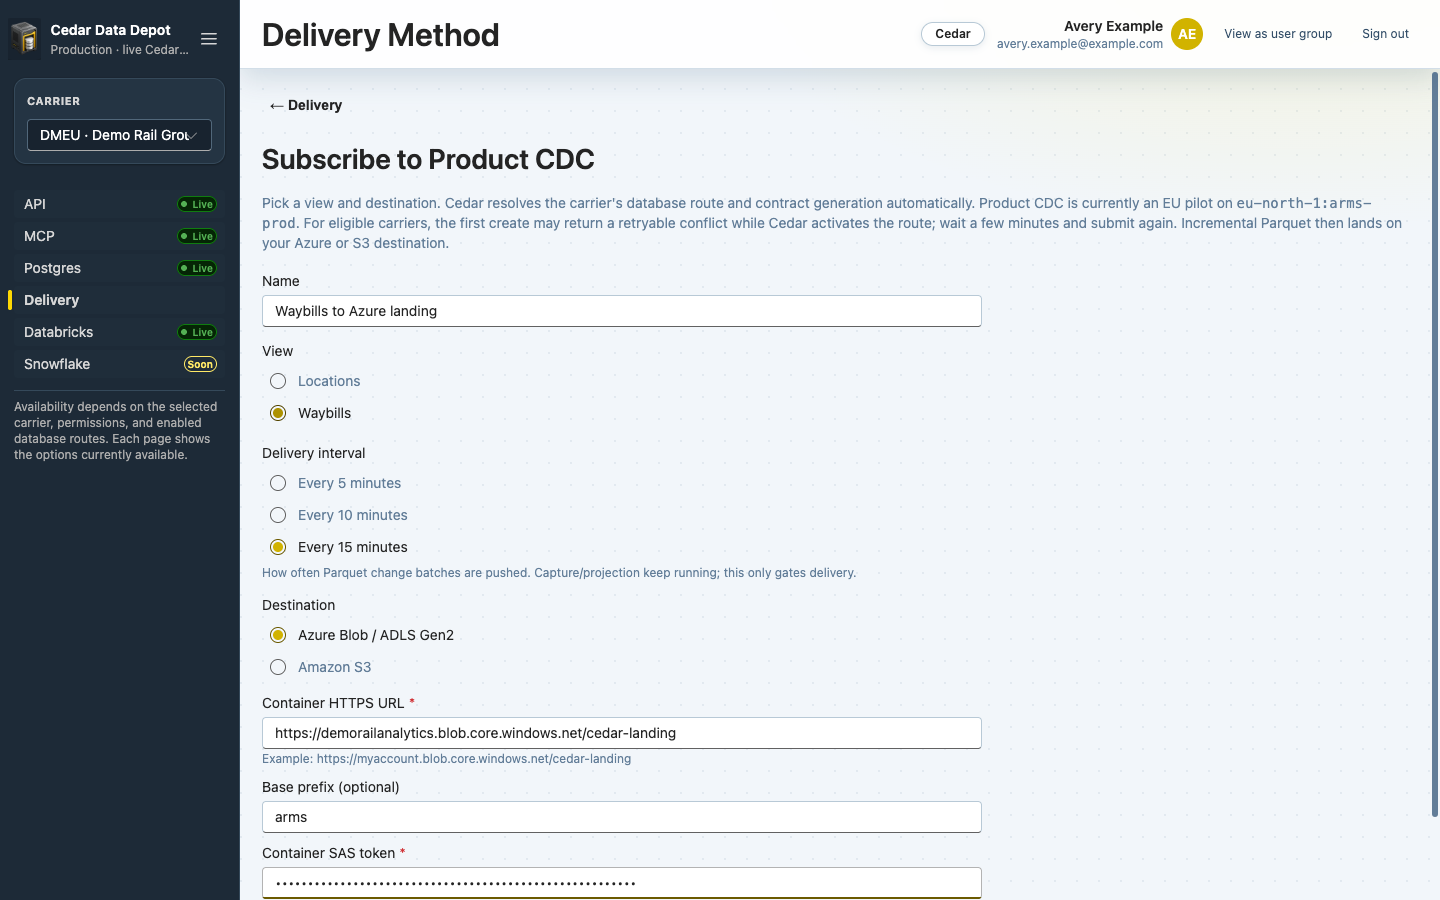Viewport: 1440px width, 900px height.
Task: Open the Databricks sidebar item
Action: click(x=119, y=332)
